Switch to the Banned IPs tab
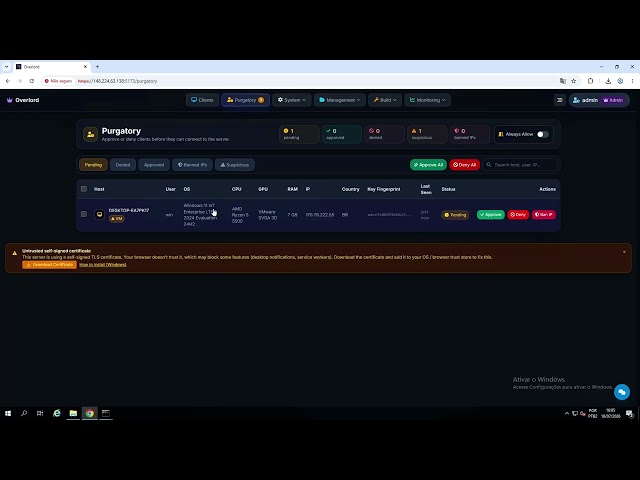This screenshot has width=640, height=480. pyautogui.click(x=192, y=165)
